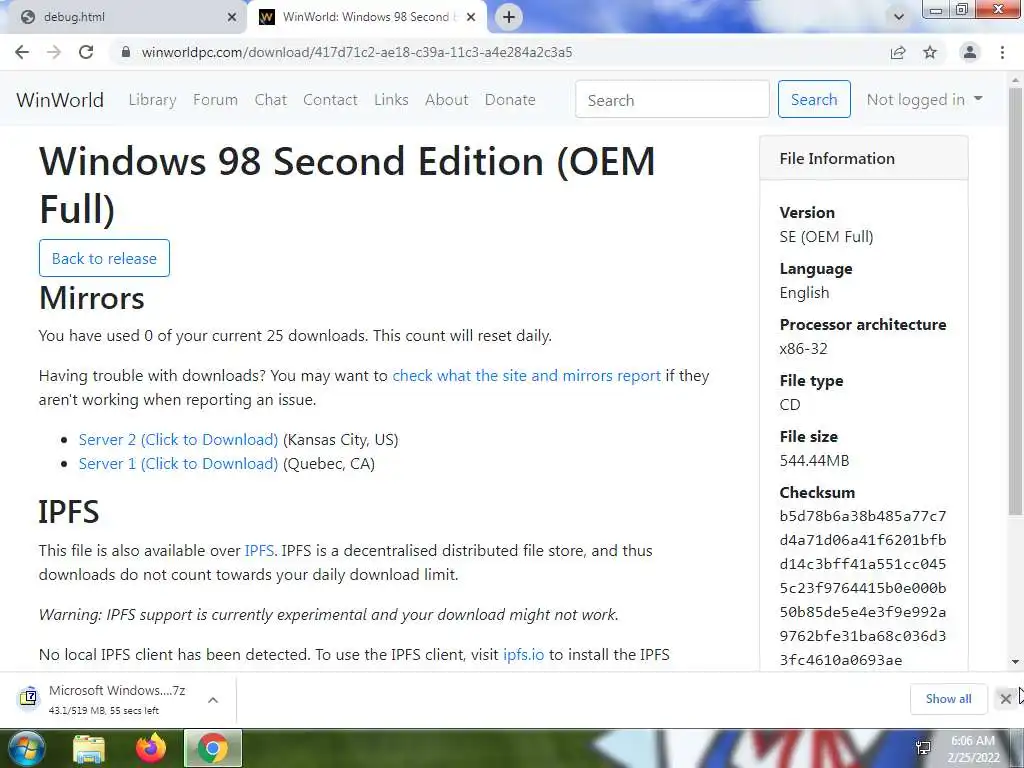Click the Chrome taskbar icon

213,748
